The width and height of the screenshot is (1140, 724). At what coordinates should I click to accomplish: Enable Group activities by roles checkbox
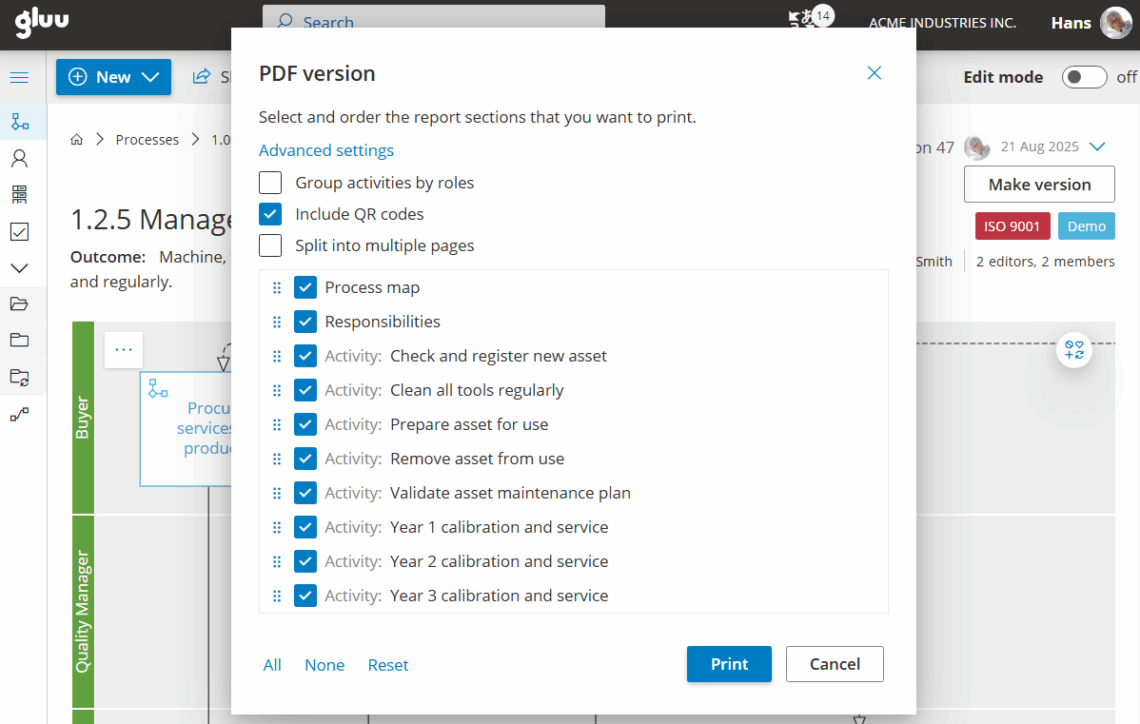pyautogui.click(x=270, y=183)
